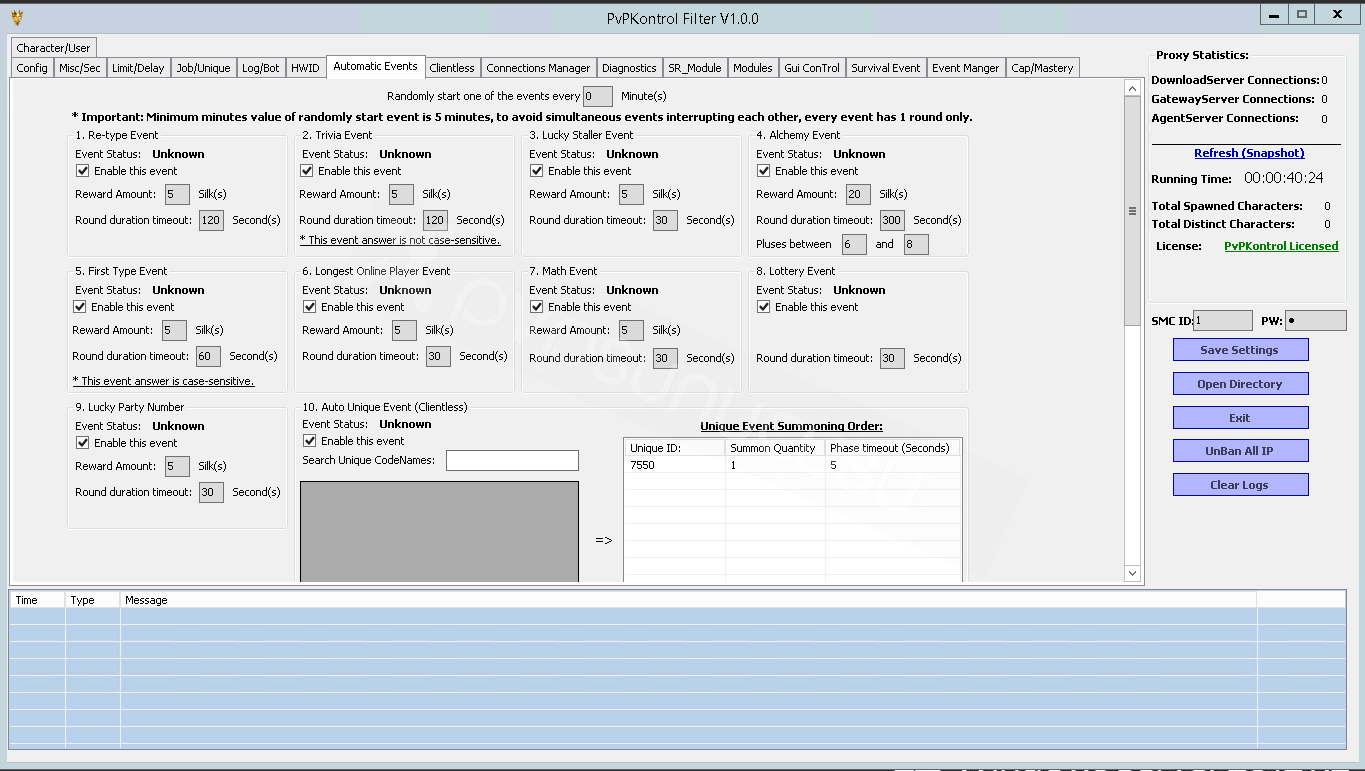Click the Clear Logs button
Image resolution: width=1365 pixels, height=771 pixels.
point(1240,485)
